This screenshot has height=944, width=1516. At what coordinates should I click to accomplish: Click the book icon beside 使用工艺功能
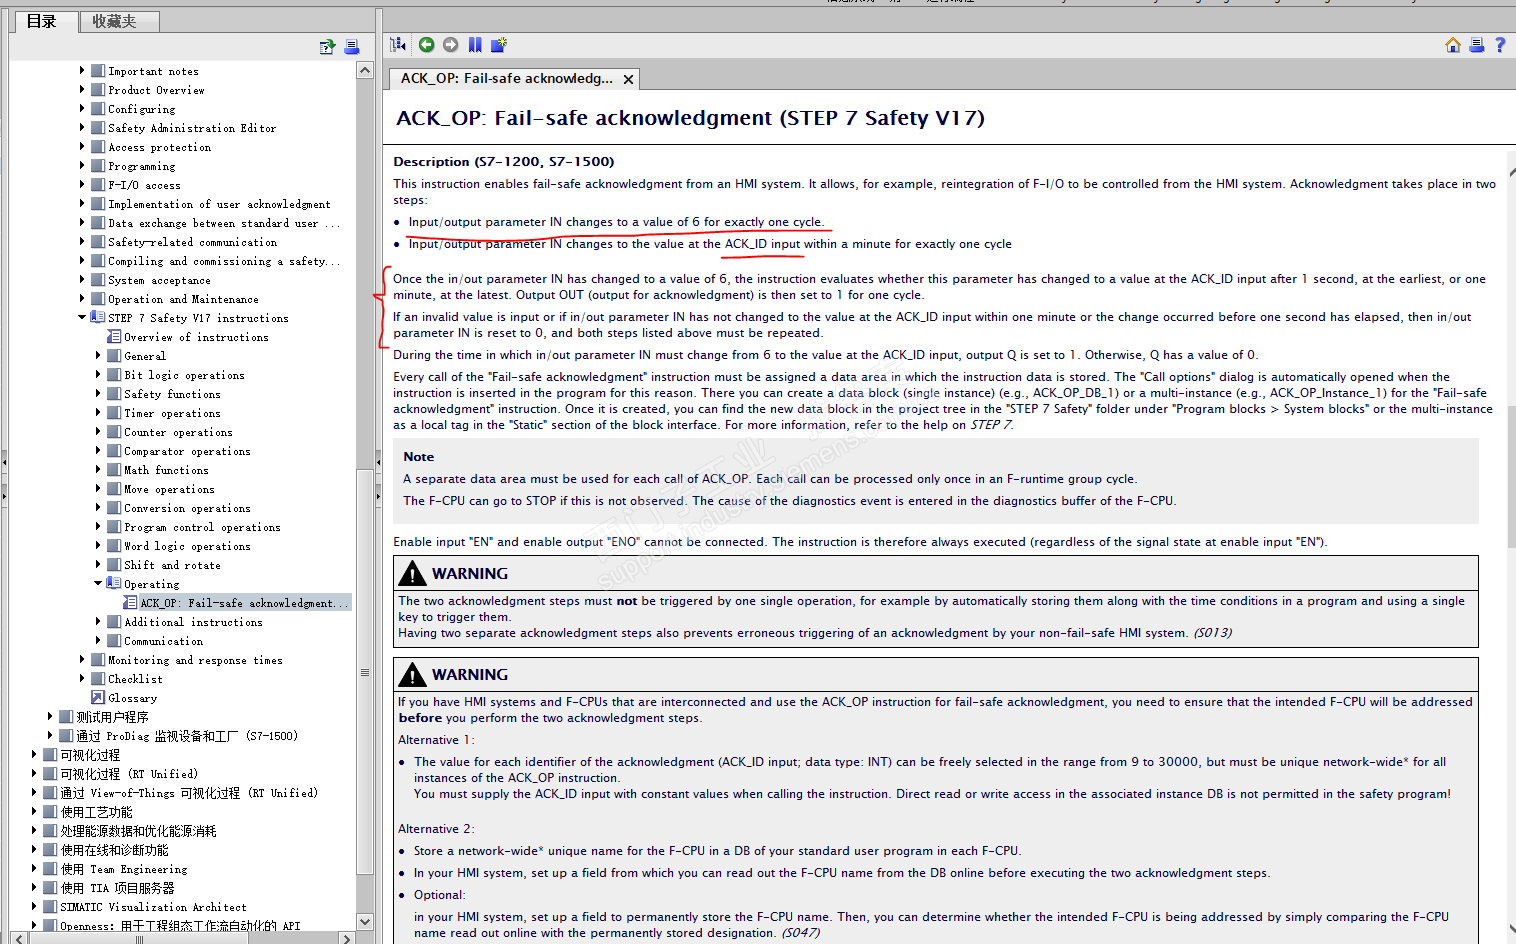click(50, 812)
